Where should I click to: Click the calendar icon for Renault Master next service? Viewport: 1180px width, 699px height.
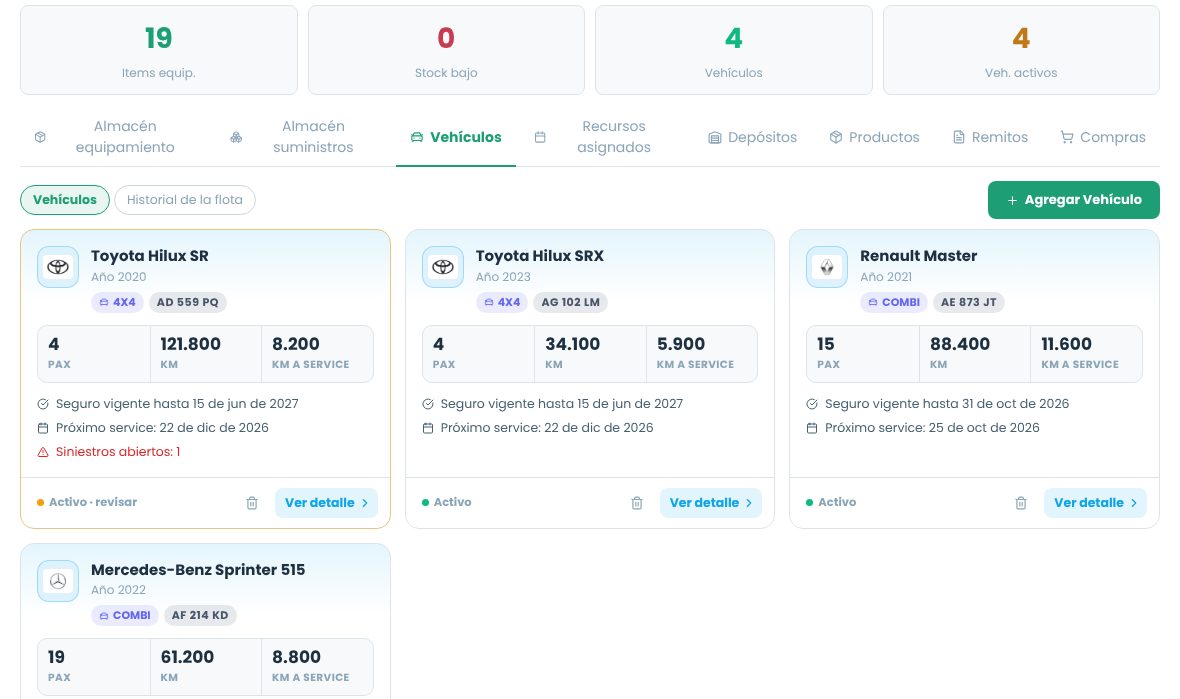811,428
